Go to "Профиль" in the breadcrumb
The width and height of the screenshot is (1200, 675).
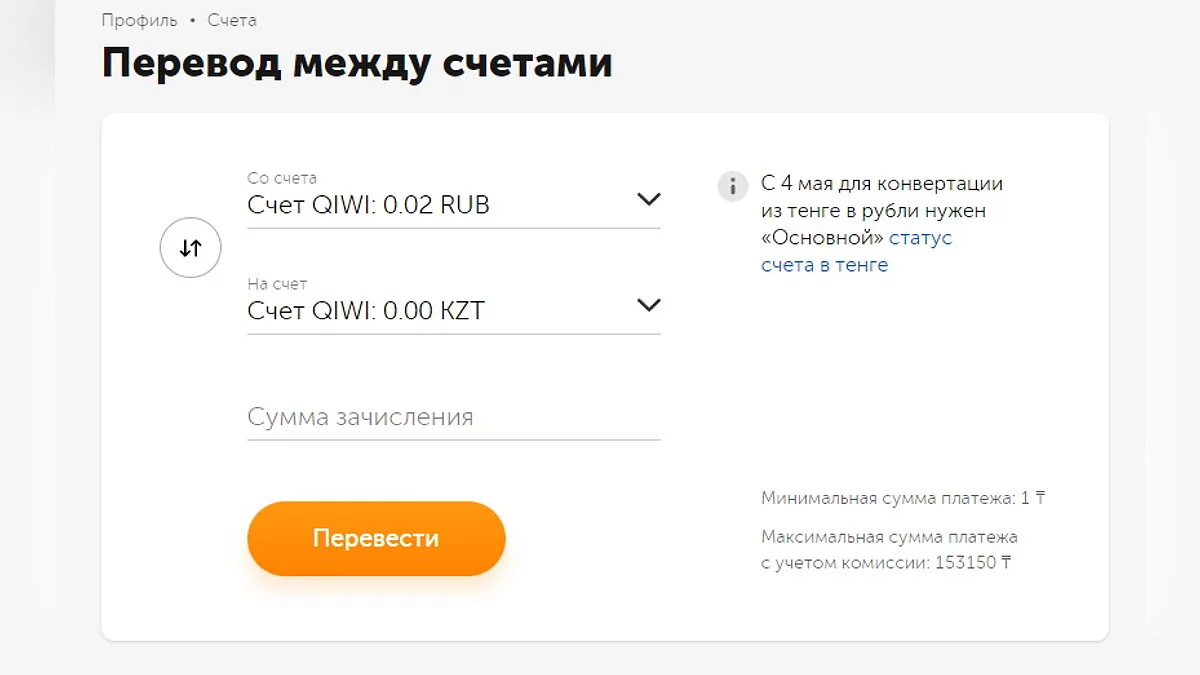click(139, 20)
